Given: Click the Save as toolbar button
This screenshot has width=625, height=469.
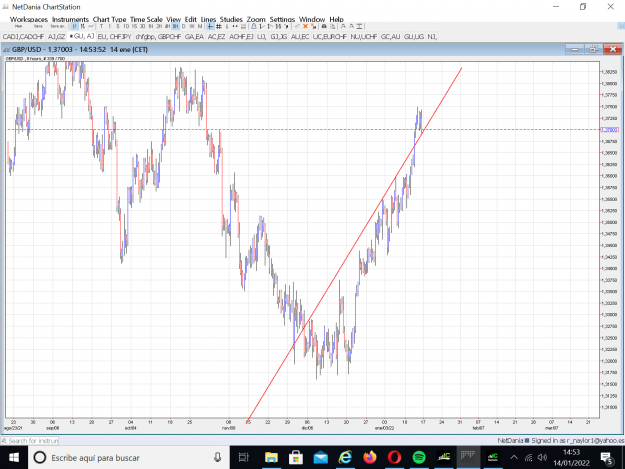Looking at the screenshot, I should point(58,26).
